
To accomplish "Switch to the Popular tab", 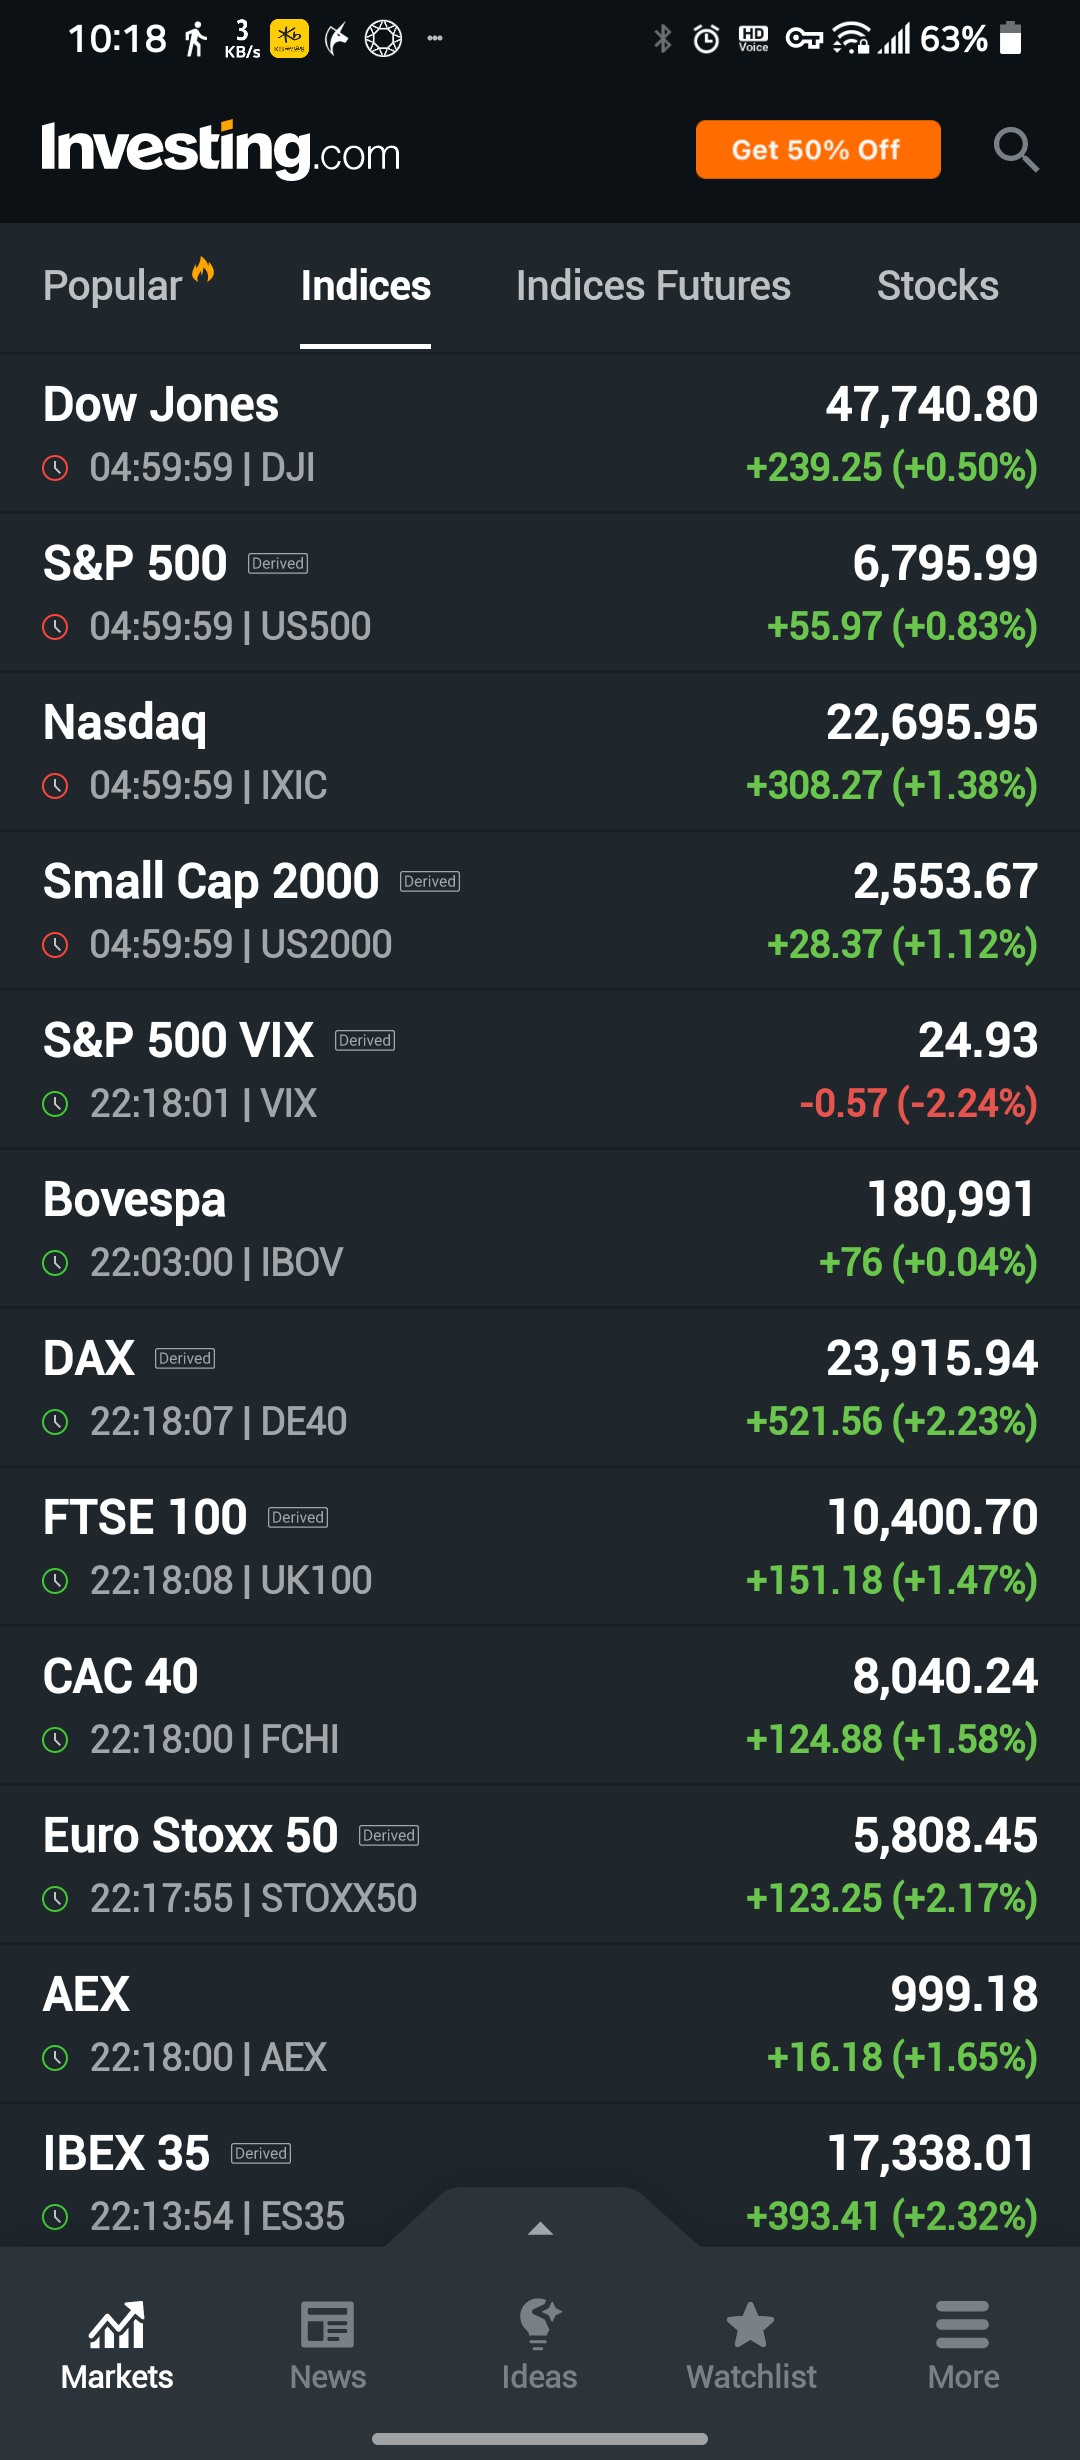I will tap(113, 286).
